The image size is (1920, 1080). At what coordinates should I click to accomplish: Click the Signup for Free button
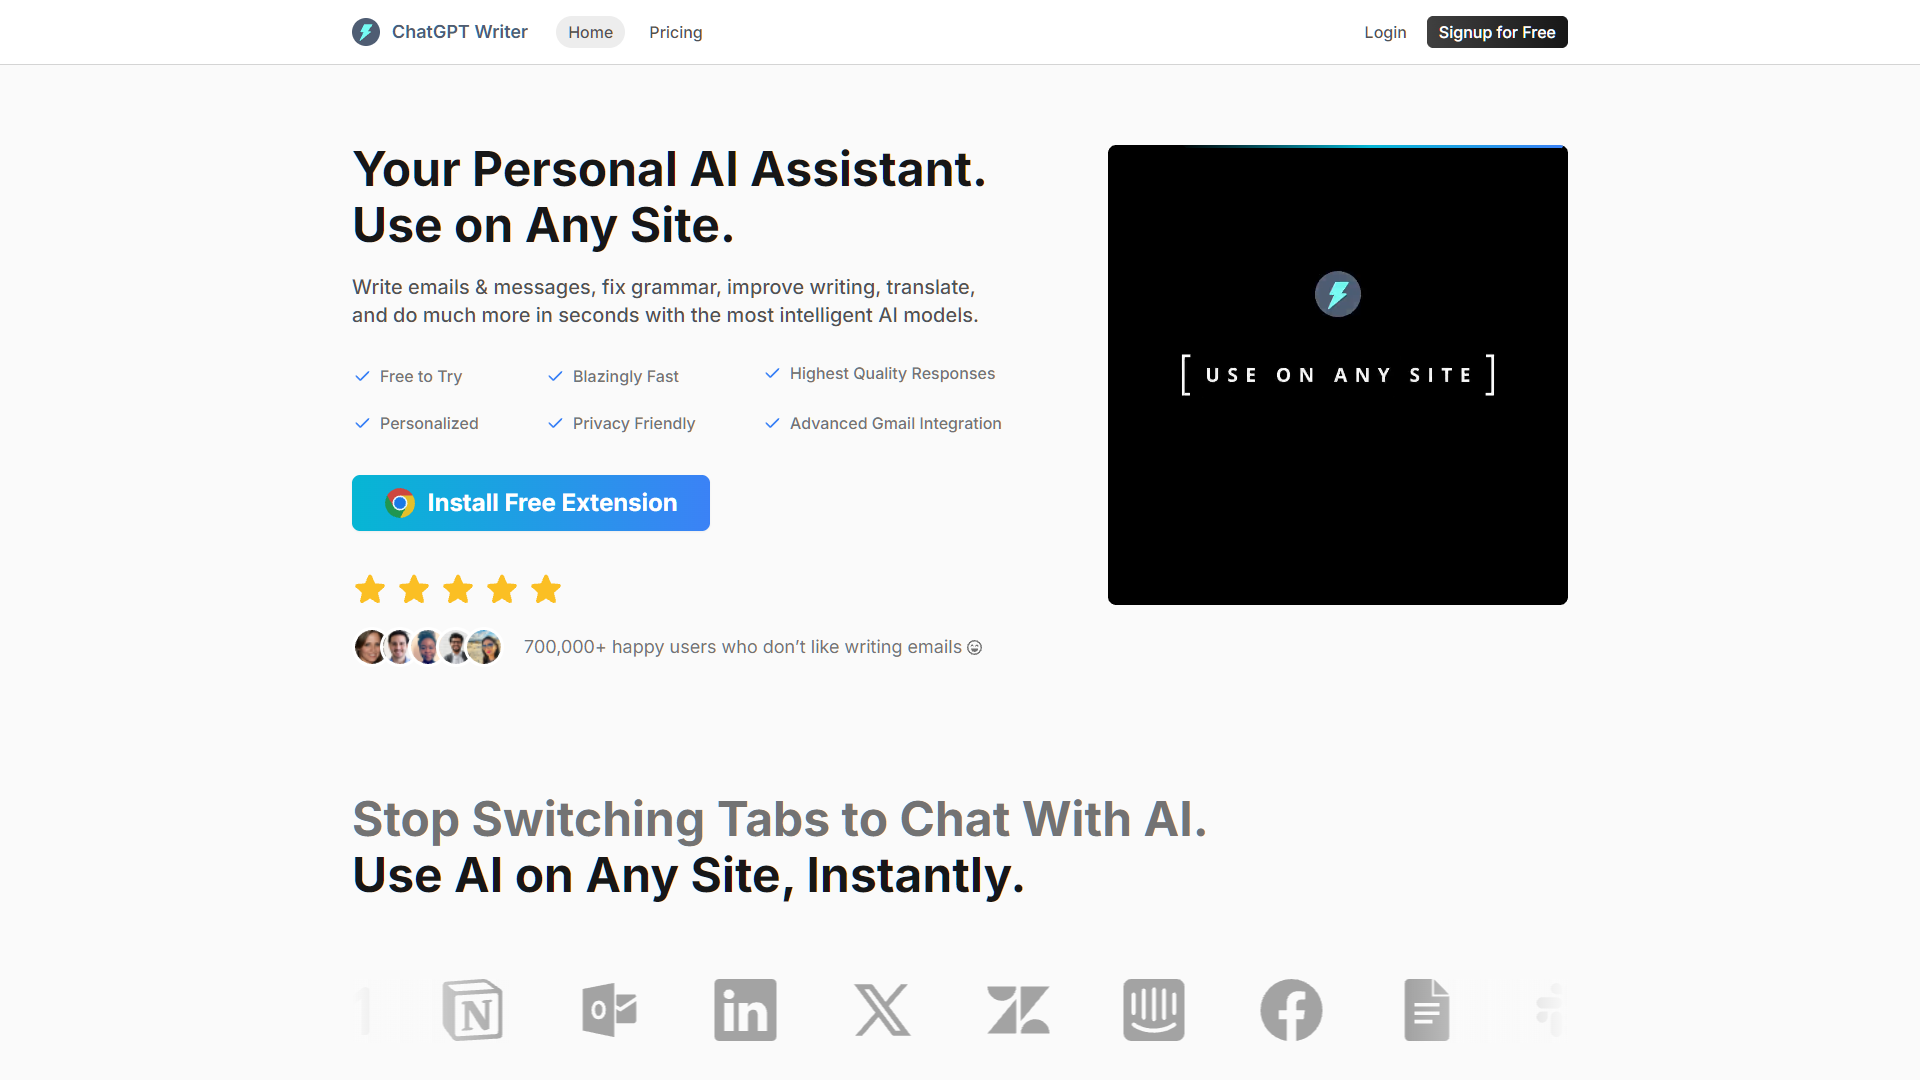[1495, 32]
